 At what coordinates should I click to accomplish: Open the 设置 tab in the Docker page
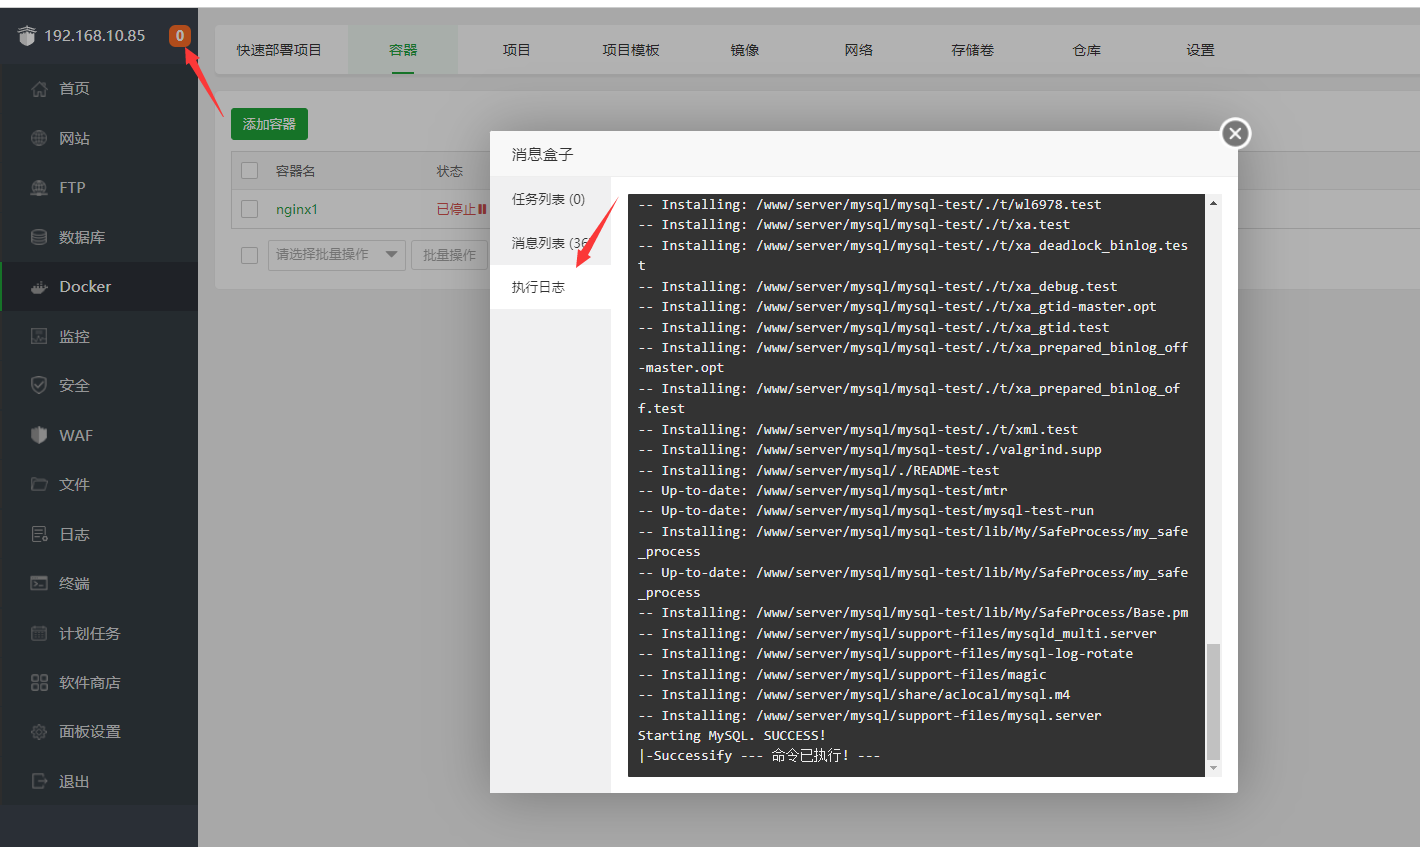click(1201, 50)
